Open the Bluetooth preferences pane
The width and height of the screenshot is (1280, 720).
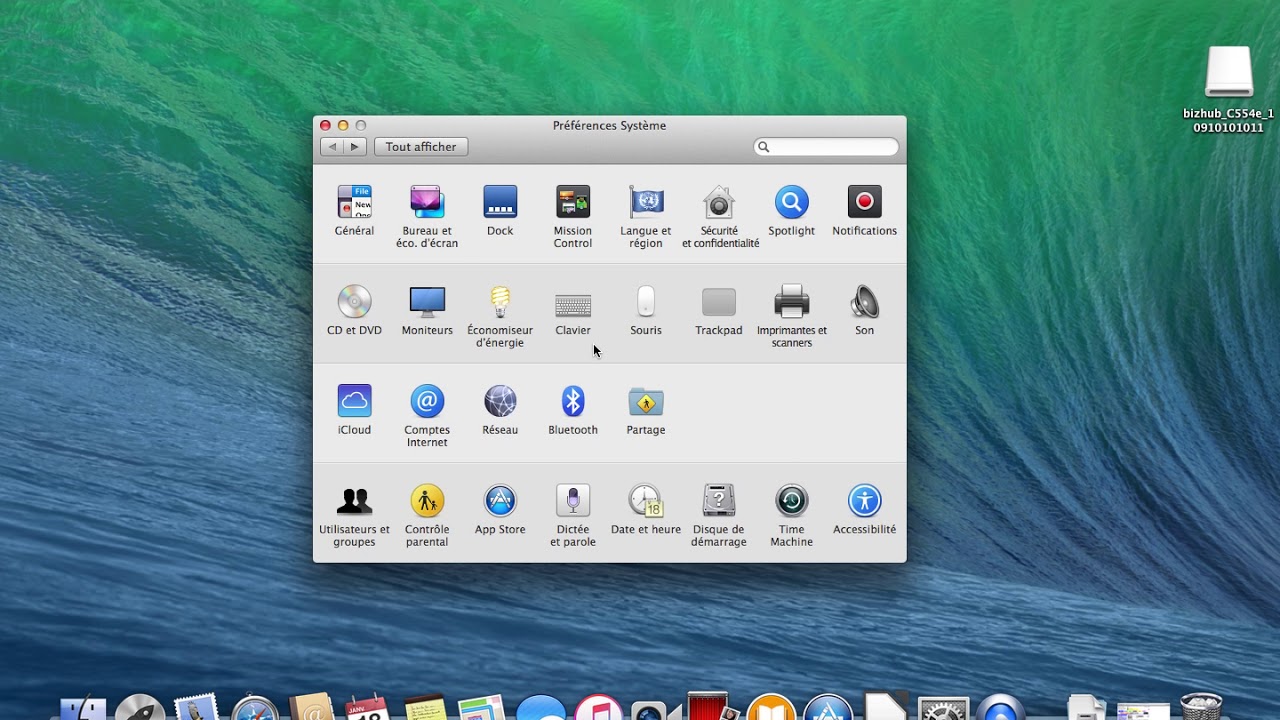click(x=573, y=410)
